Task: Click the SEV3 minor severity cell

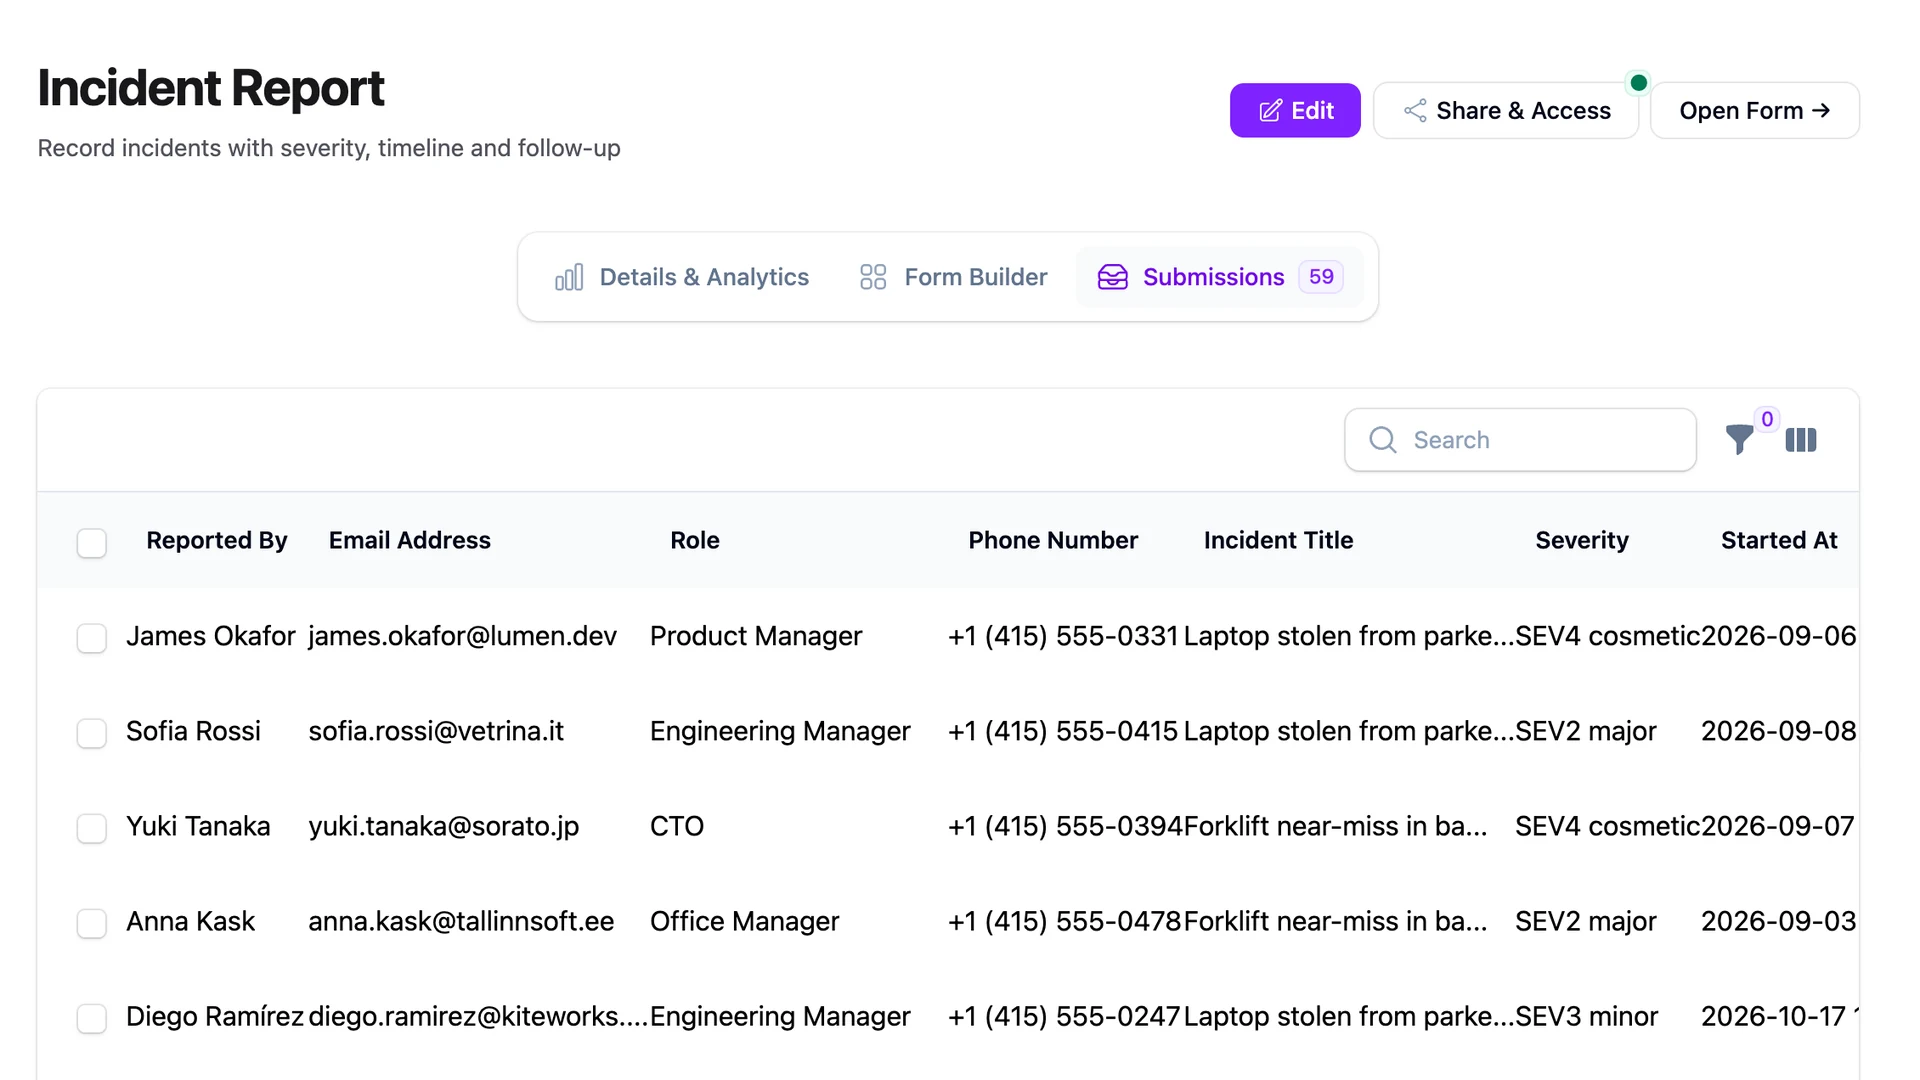Action: tap(1587, 1016)
